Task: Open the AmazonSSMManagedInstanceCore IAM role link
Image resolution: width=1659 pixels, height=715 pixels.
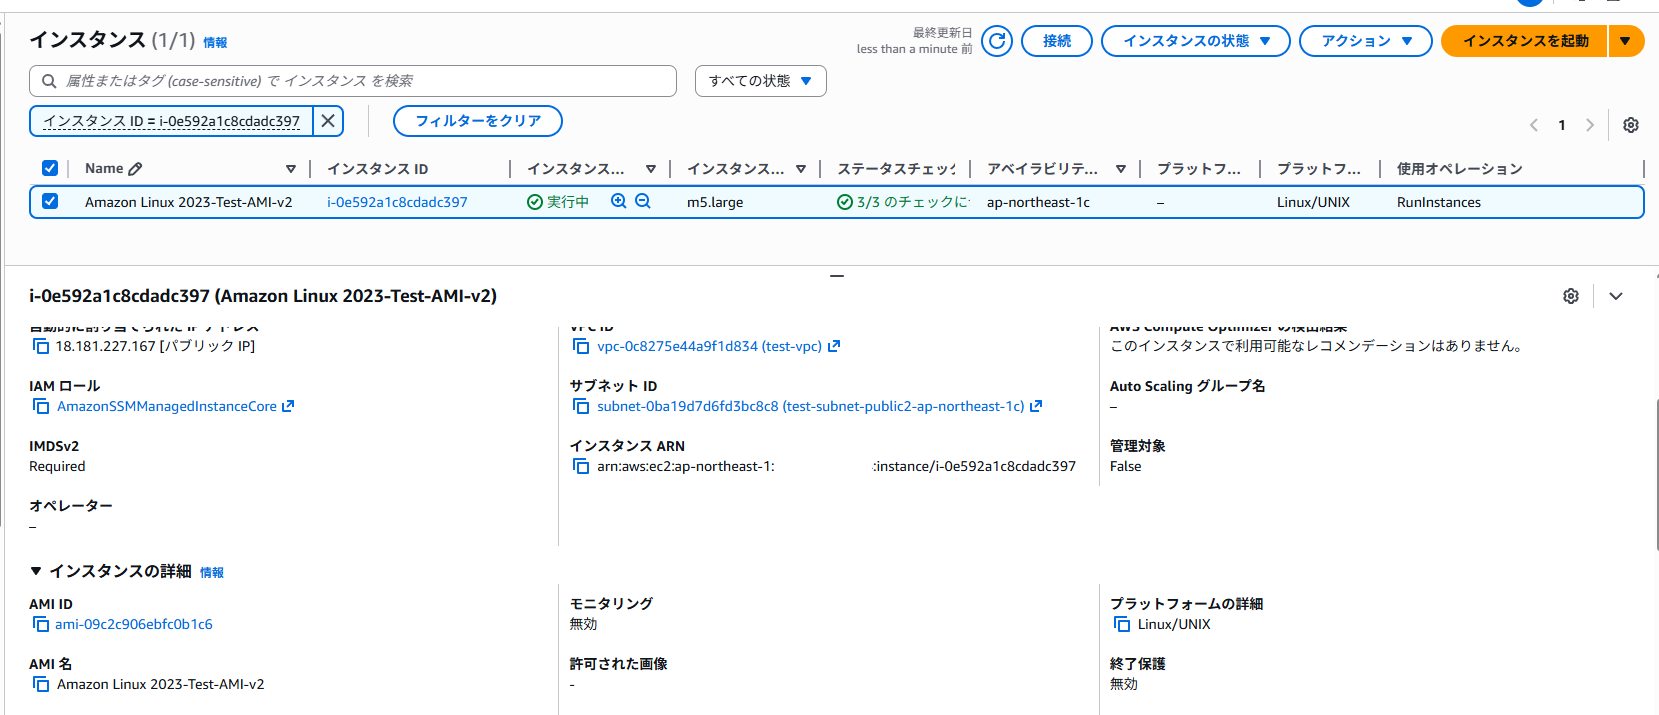Action: [167, 406]
